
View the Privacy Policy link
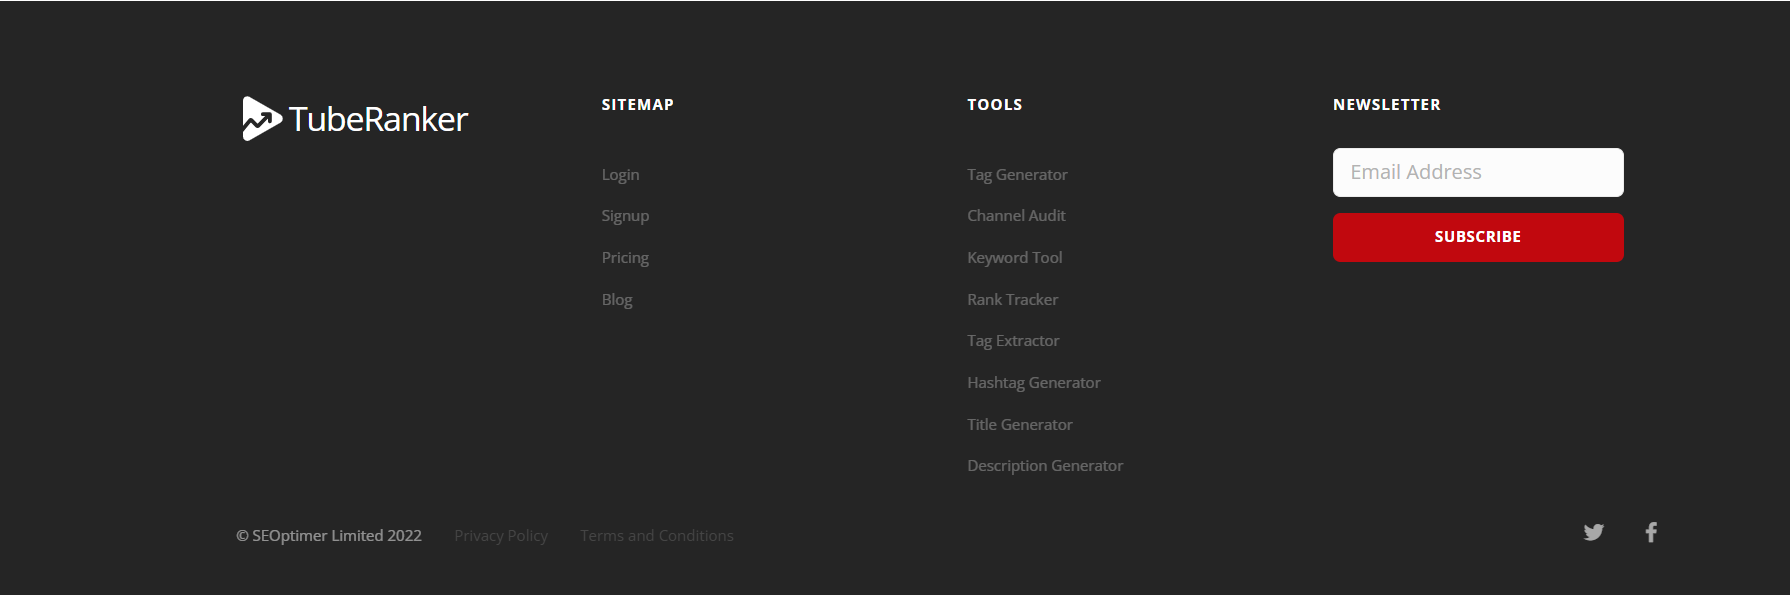[501, 536]
